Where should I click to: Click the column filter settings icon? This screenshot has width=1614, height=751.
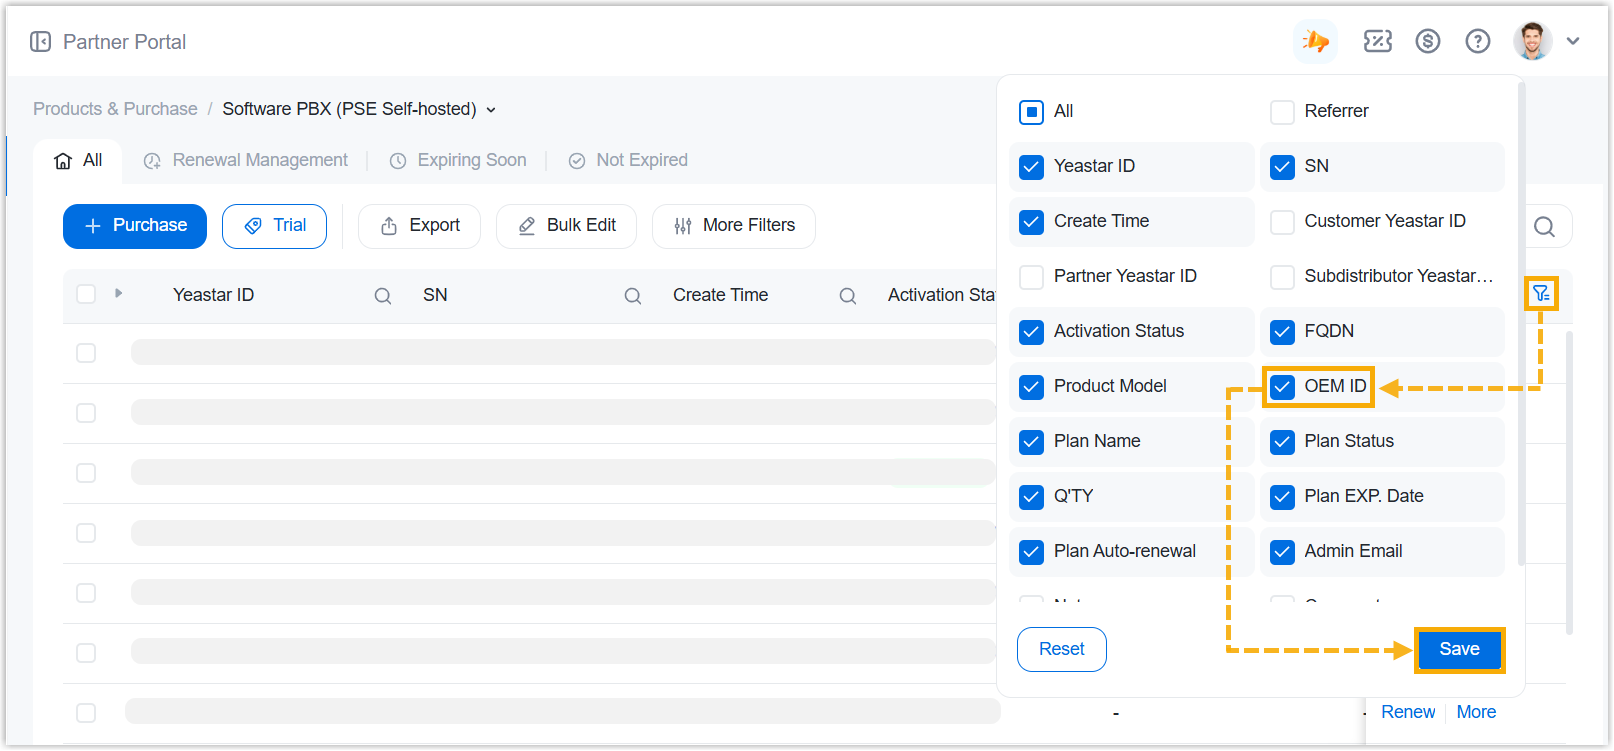tap(1540, 294)
